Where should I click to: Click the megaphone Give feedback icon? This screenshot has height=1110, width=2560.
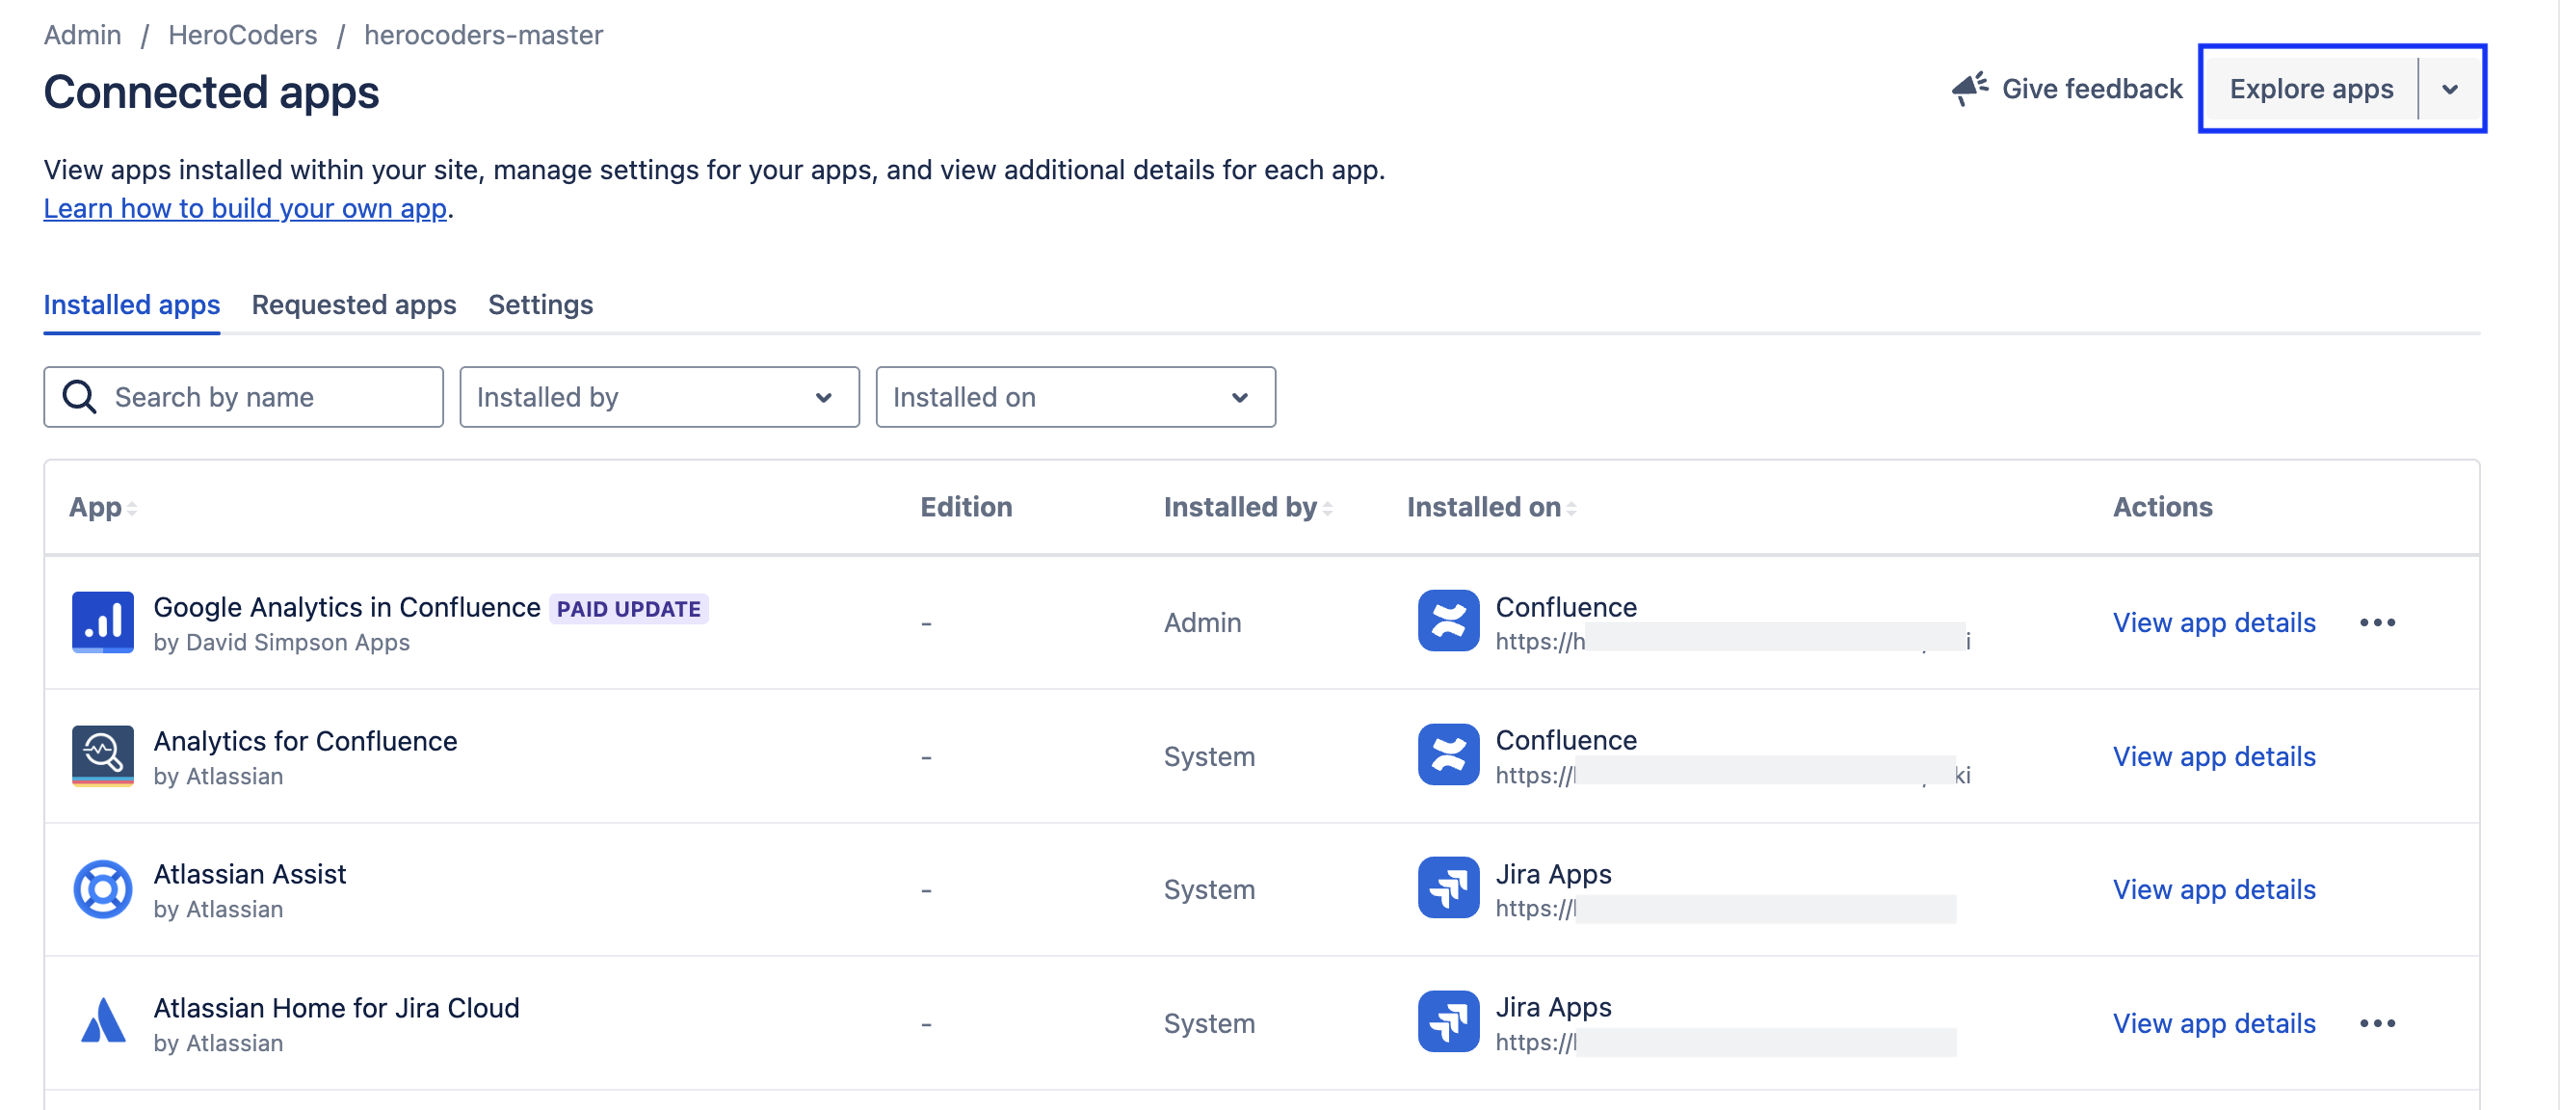coord(1969,89)
